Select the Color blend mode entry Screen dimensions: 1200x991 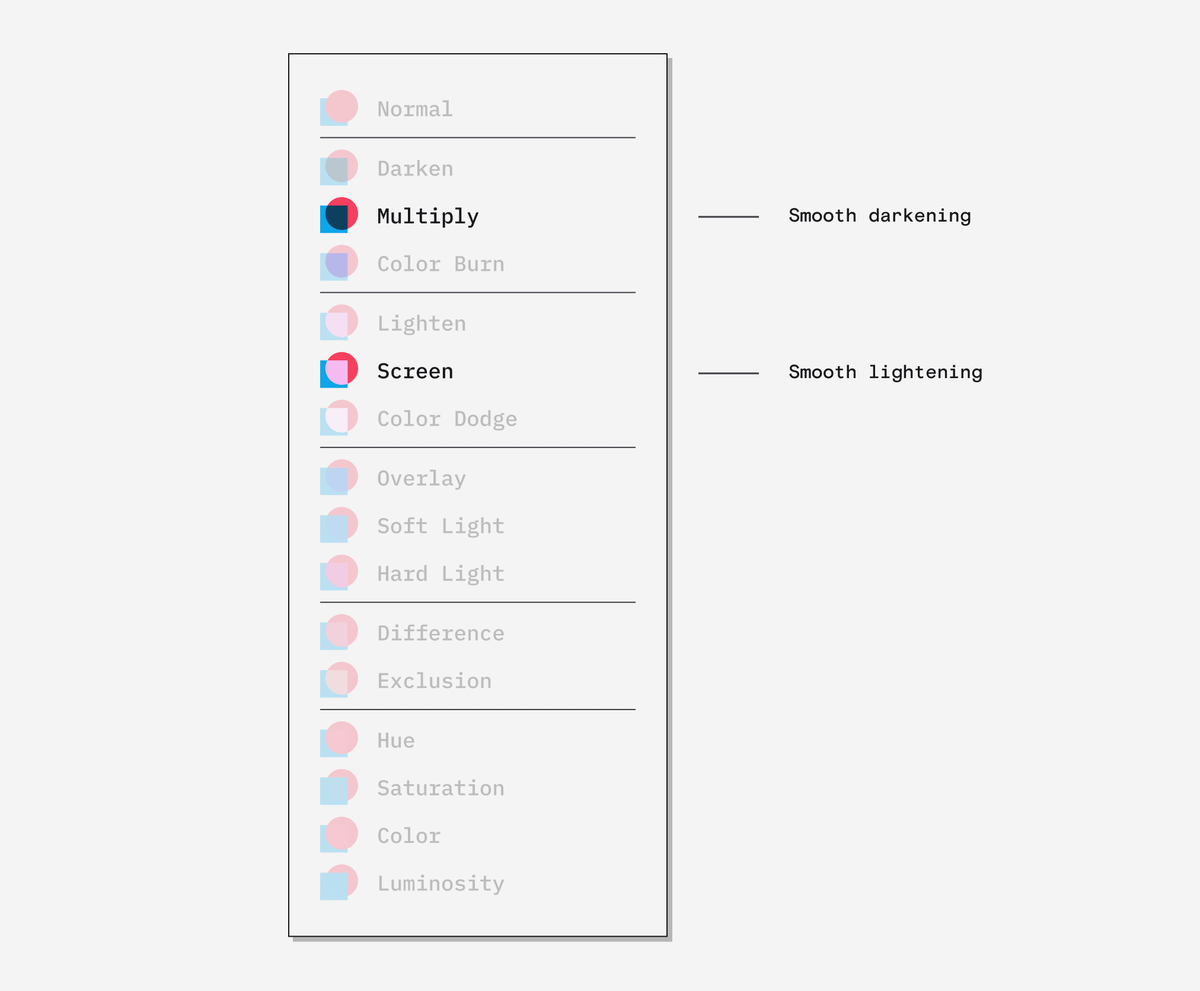pyautogui.click(x=409, y=836)
